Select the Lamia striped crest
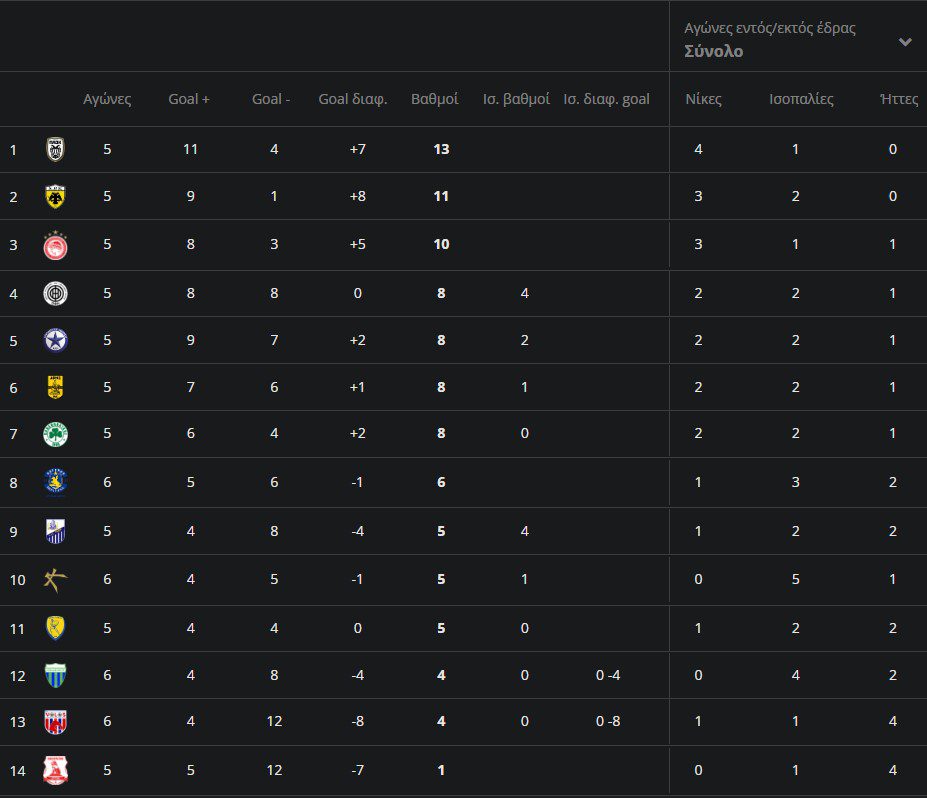Image resolution: width=927 pixels, height=798 pixels. [55, 531]
